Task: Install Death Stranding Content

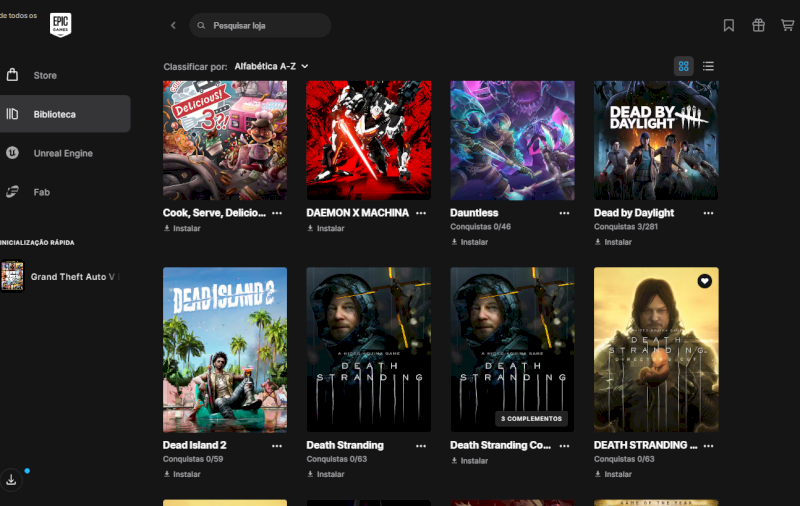Action: point(469,461)
